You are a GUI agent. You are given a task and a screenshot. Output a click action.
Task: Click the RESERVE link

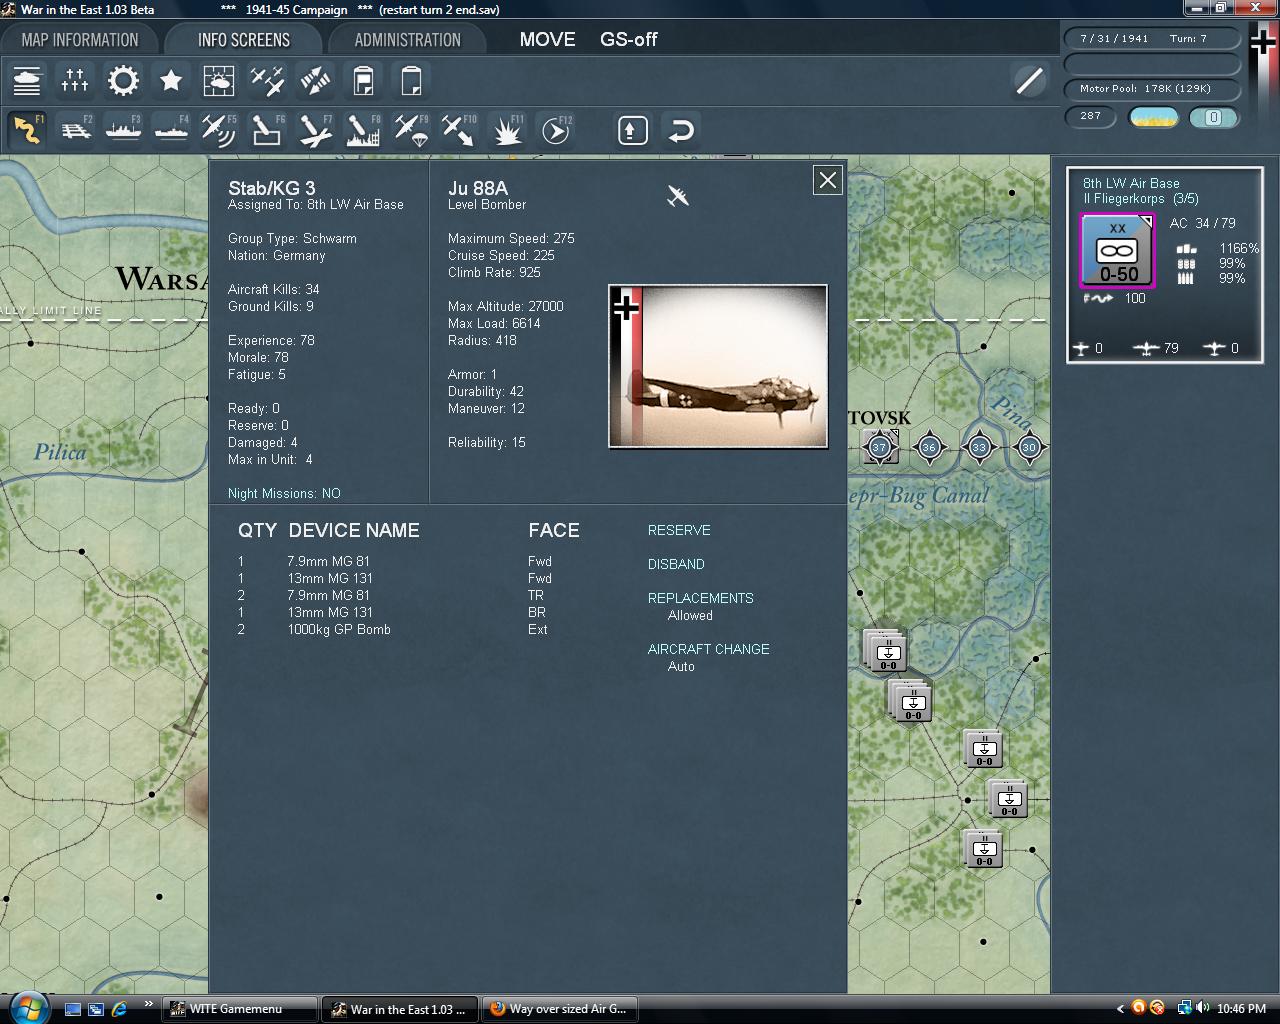[x=679, y=530]
